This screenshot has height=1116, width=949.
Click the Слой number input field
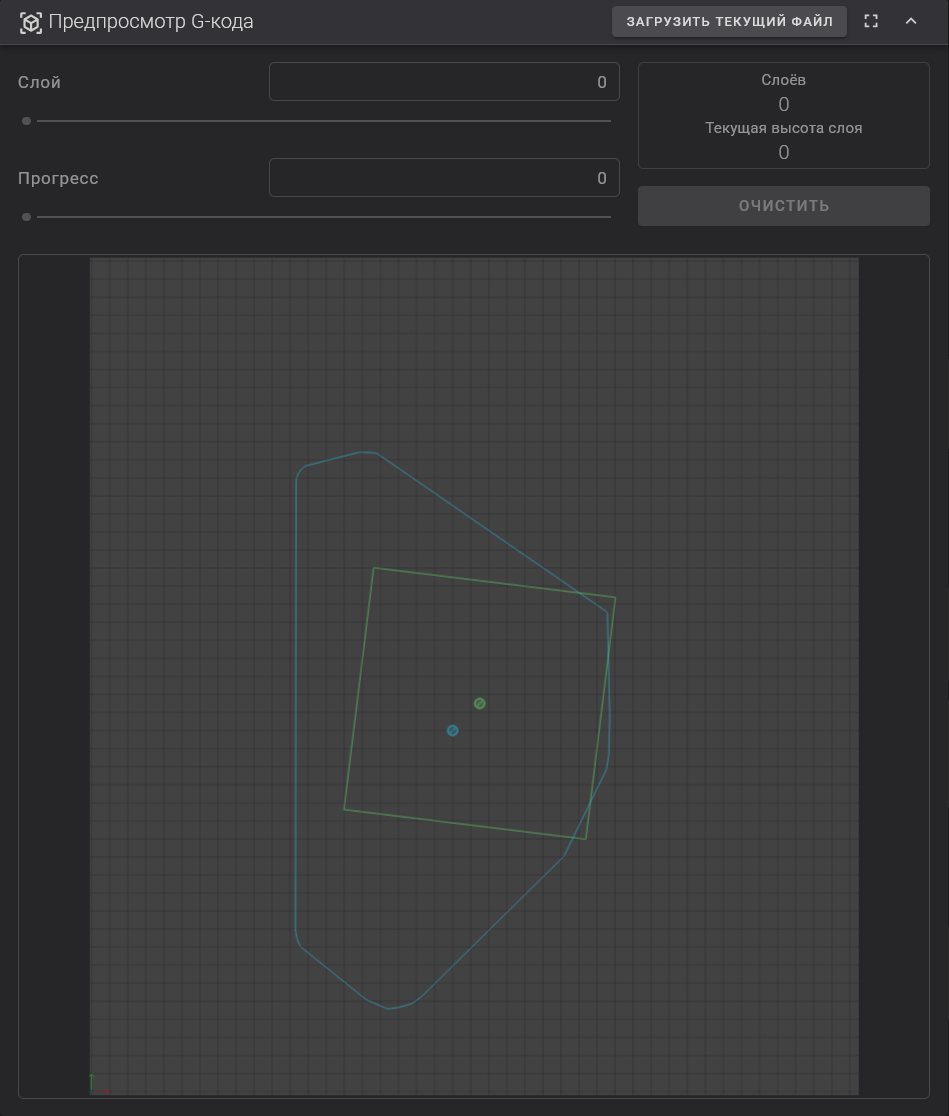click(x=444, y=82)
